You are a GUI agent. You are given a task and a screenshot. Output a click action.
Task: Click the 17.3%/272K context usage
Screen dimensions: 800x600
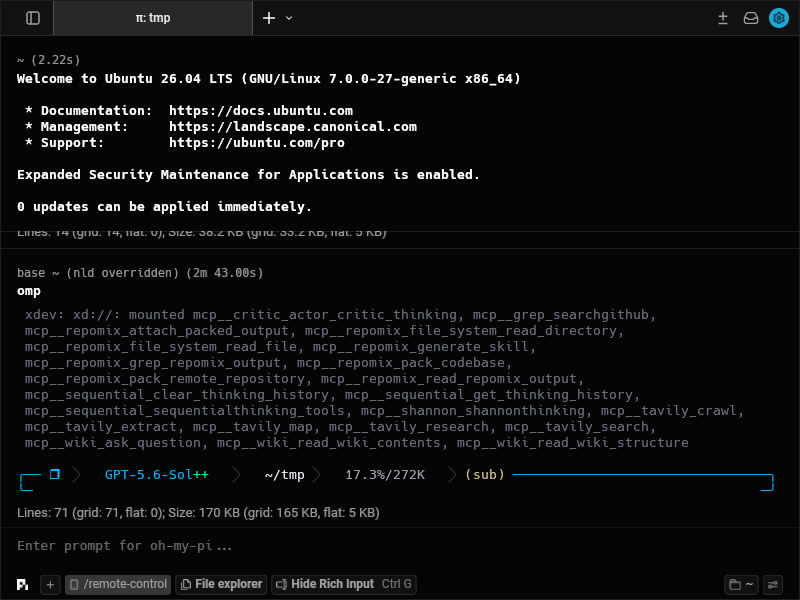tap(385, 474)
